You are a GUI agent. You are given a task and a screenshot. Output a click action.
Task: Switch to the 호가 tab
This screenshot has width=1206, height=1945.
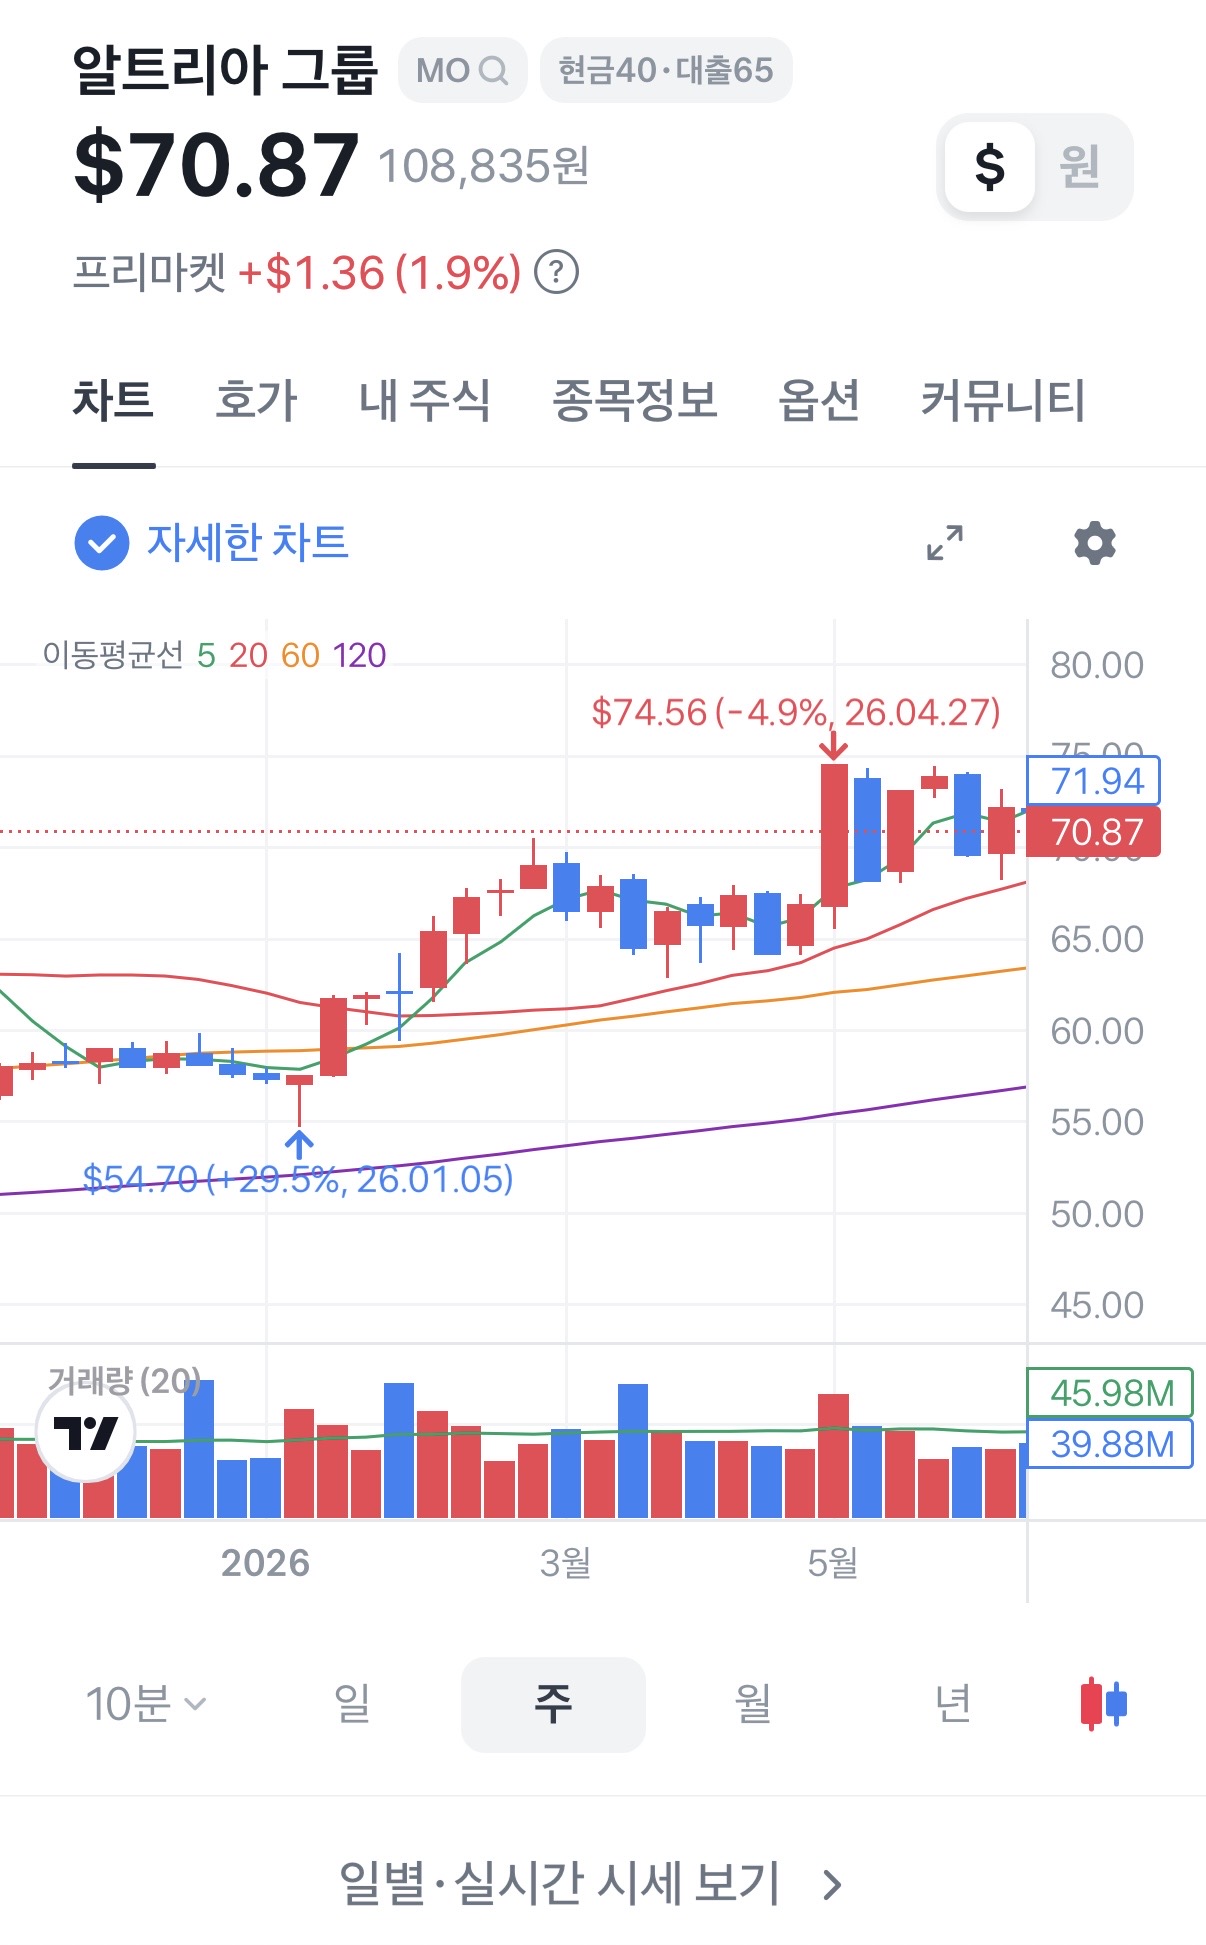[257, 400]
